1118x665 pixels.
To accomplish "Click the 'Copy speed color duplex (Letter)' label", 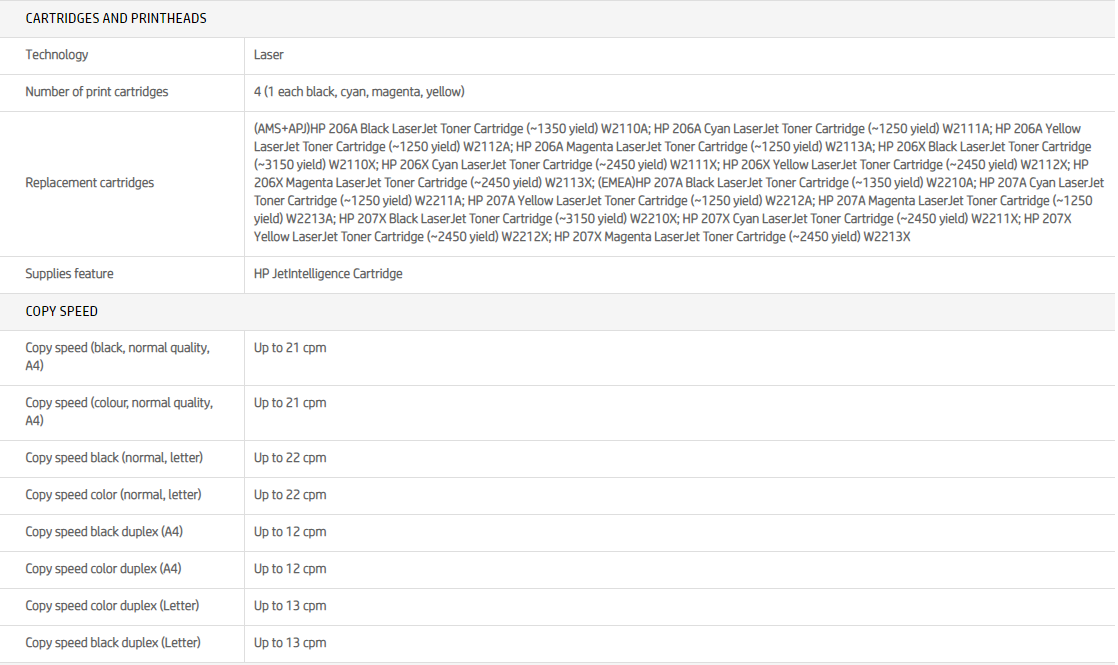I will click(112, 606).
